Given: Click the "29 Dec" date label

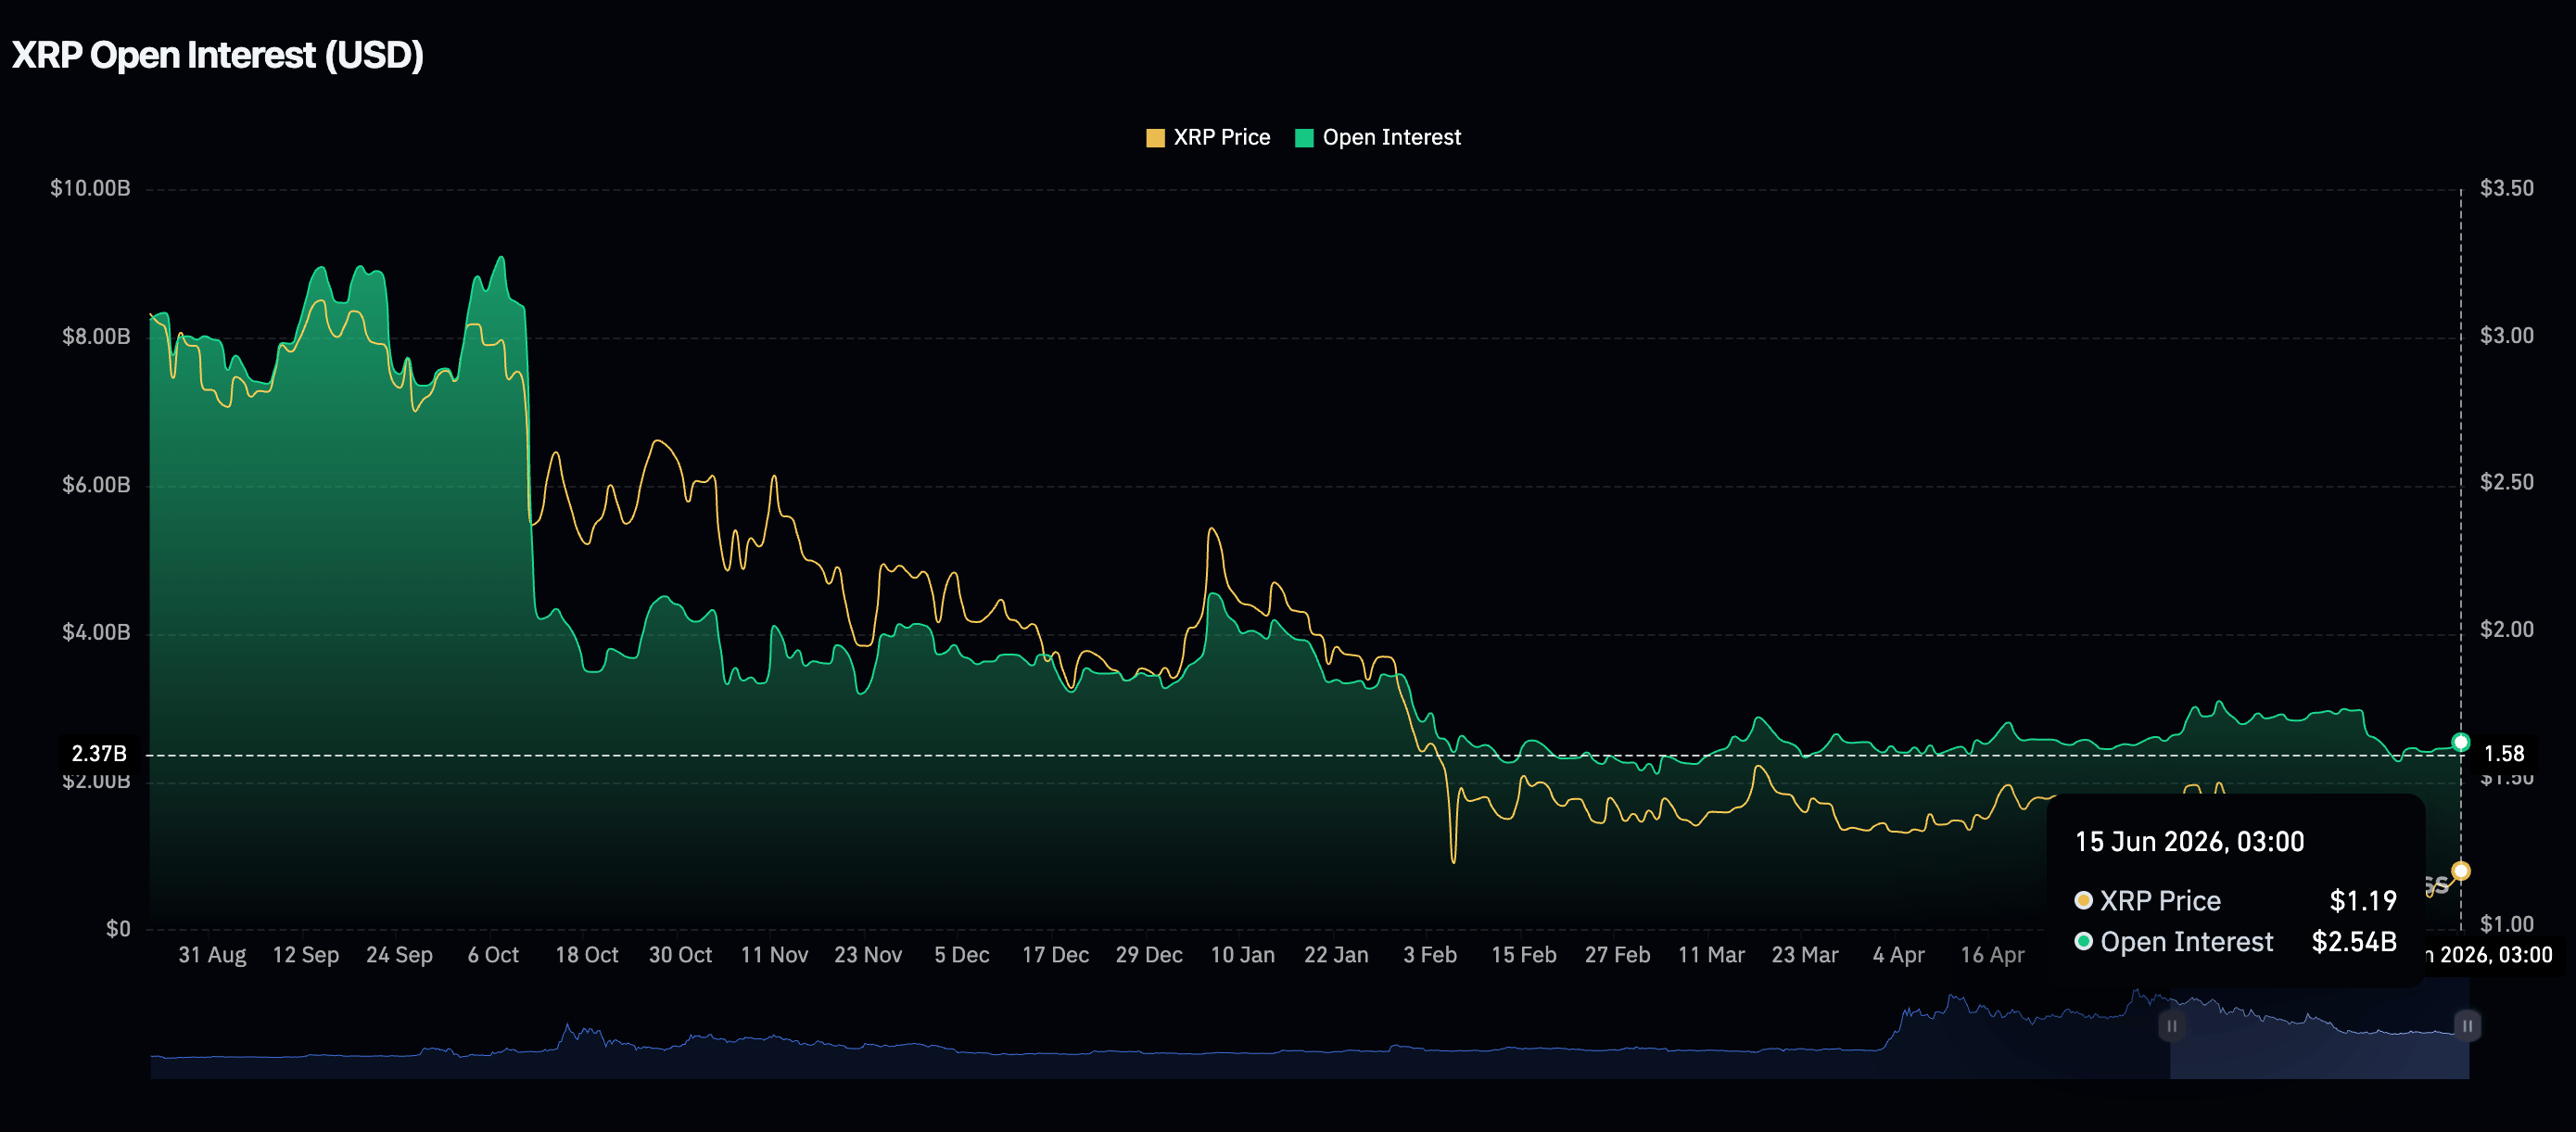Looking at the screenshot, I should click(x=1149, y=955).
